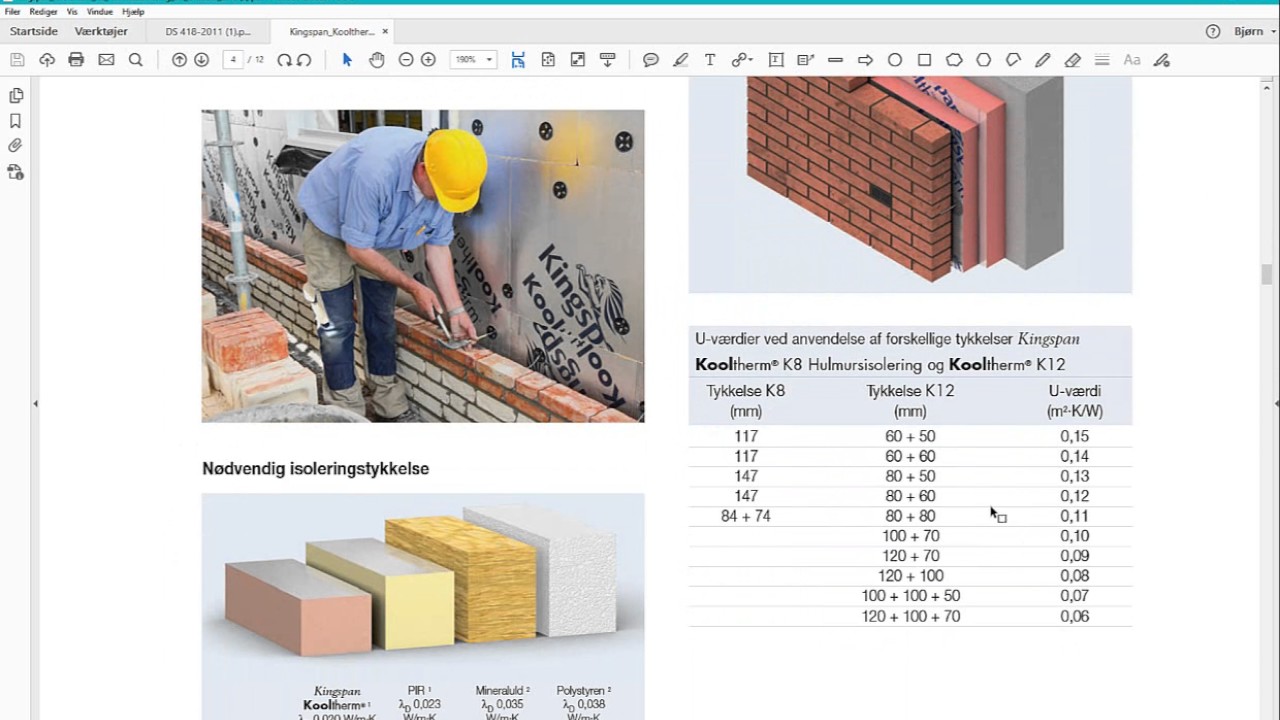Open the Vindue menu
Viewport: 1280px width, 720px height.
point(99,12)
